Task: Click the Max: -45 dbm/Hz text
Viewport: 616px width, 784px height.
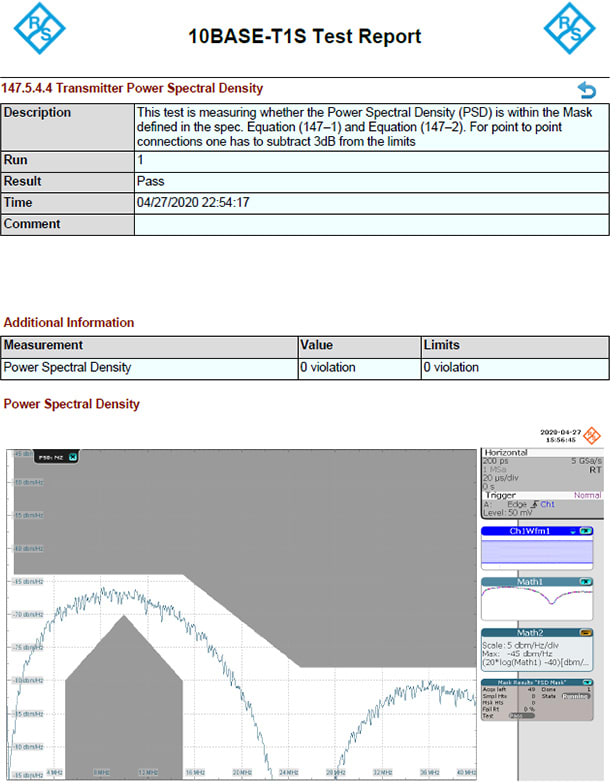Action: pos(517,654)
